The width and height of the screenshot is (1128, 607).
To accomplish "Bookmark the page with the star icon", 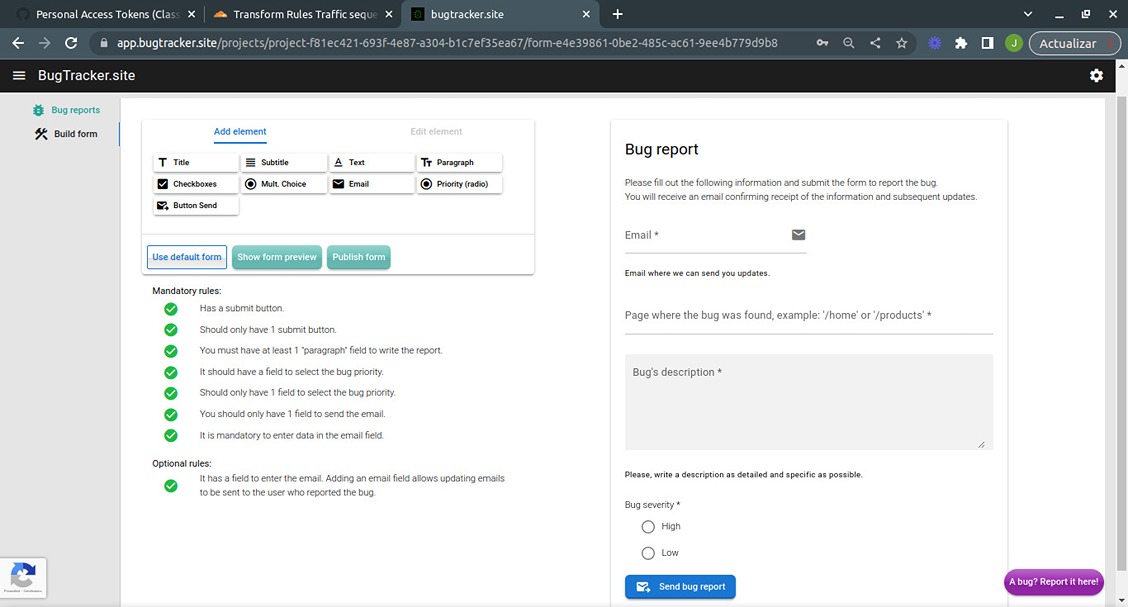I will click(901, 43).
